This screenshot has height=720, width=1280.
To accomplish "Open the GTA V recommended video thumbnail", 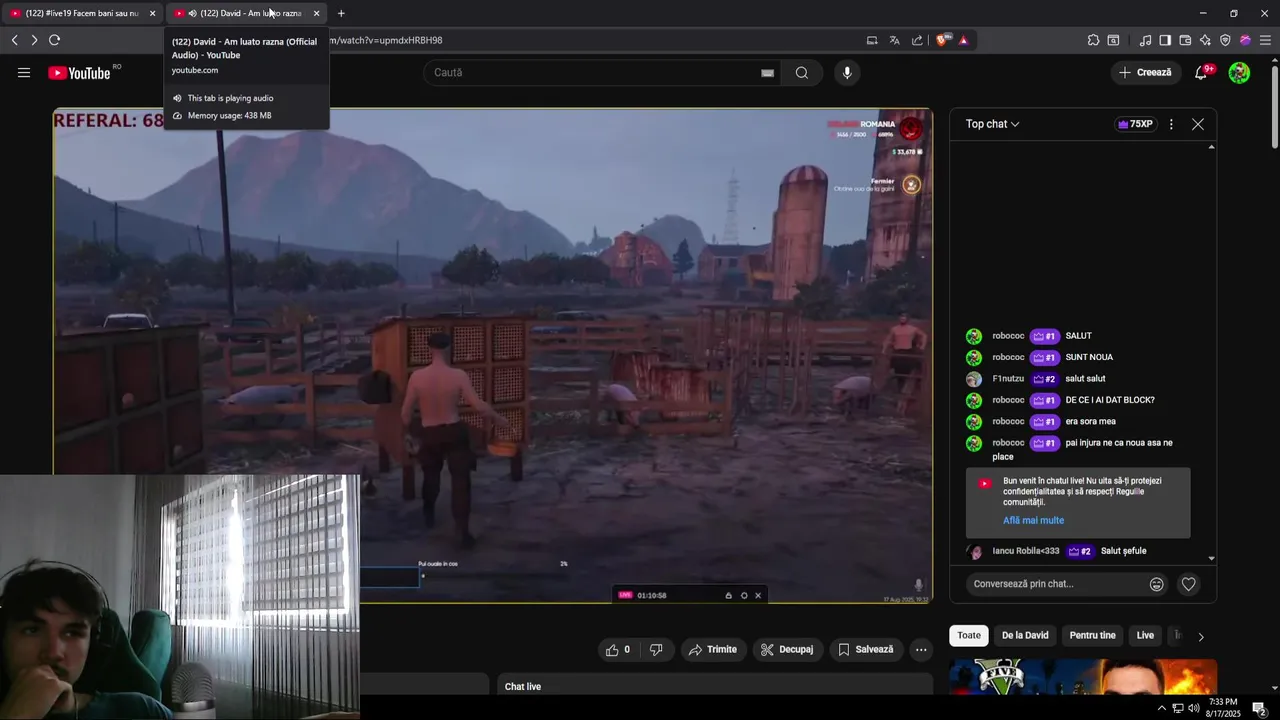I will point(1083,677).
